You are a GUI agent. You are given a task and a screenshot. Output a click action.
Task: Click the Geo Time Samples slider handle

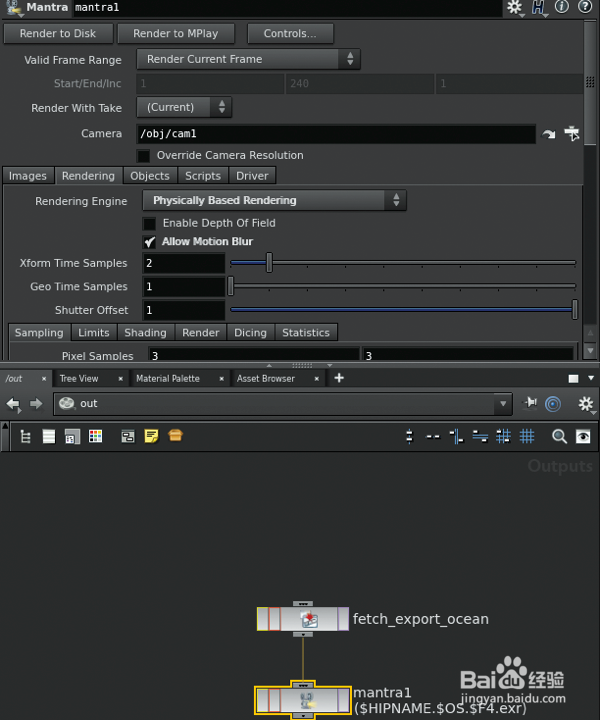point(231,286)
